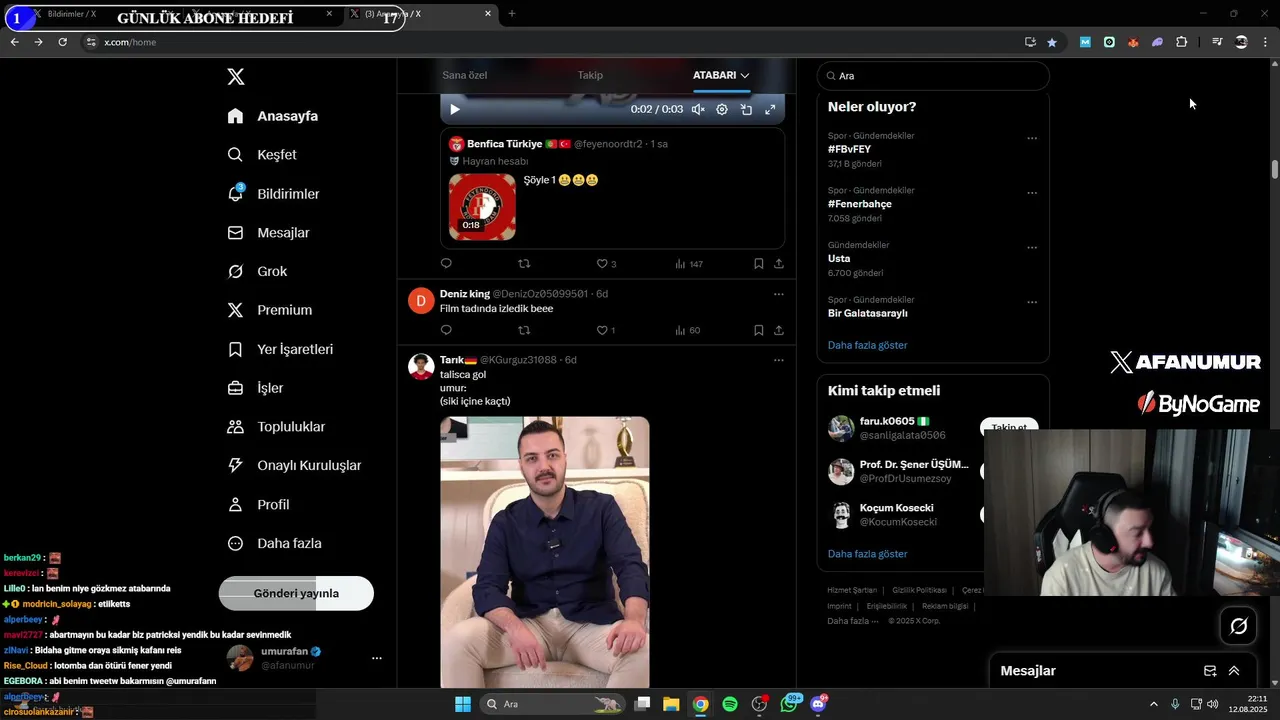Open Grok floating button
1280x720 pixels.
pos(1238,626)
